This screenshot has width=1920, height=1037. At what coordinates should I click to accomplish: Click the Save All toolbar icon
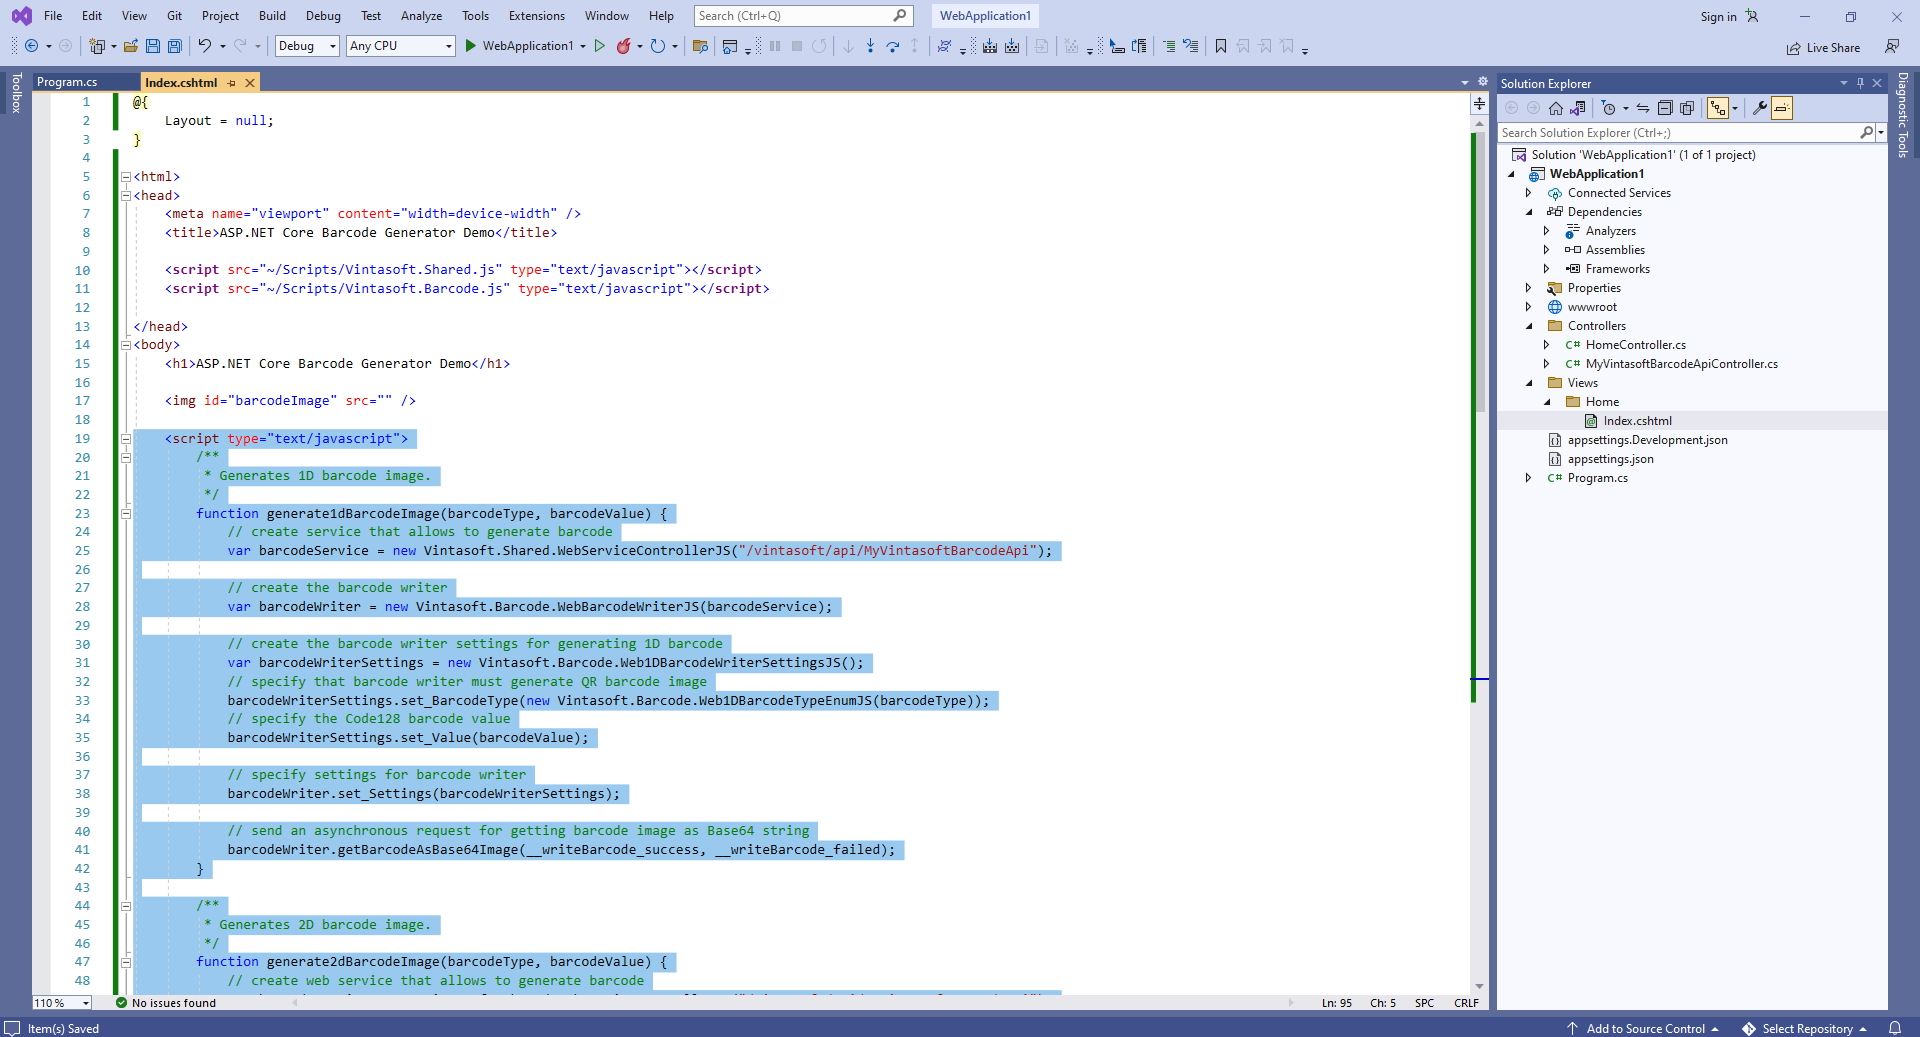[175, 46]
